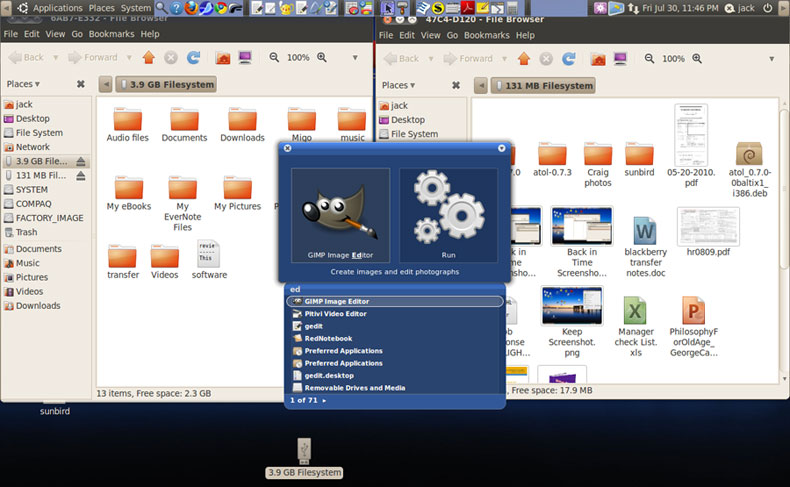This screenshot has height=487, width=790.
Task: Open Edit menu in right File Browser
Action: pyautogui.click(x=407, y=35)
